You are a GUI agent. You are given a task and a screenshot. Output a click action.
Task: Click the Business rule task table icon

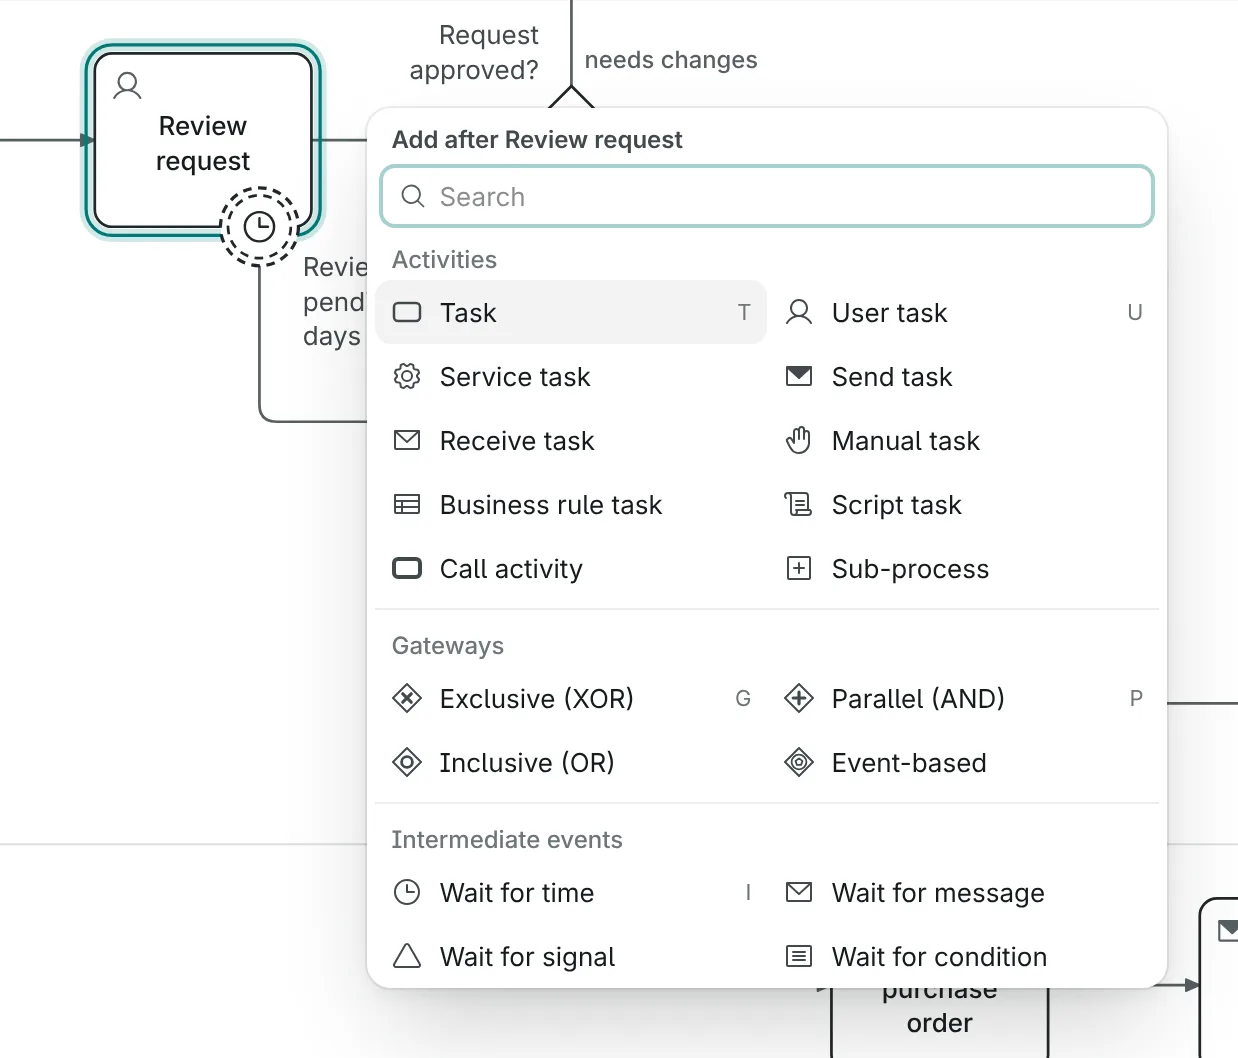point(407,504)
